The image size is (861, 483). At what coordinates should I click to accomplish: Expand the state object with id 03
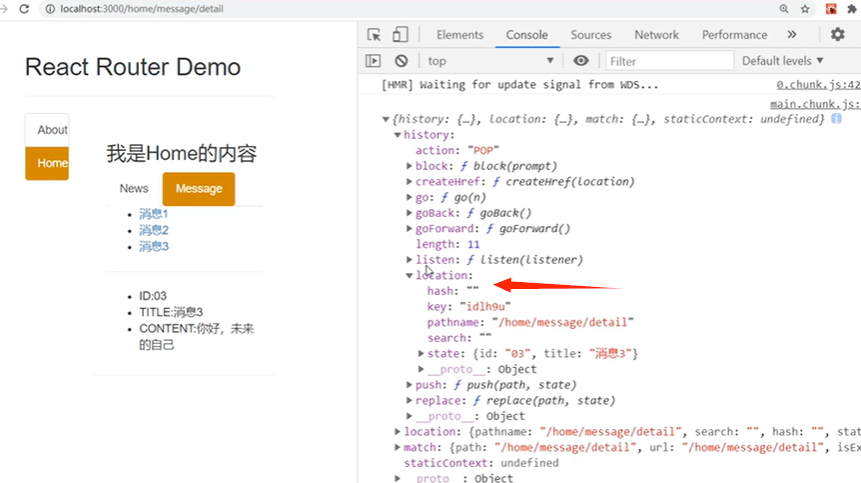421,353
